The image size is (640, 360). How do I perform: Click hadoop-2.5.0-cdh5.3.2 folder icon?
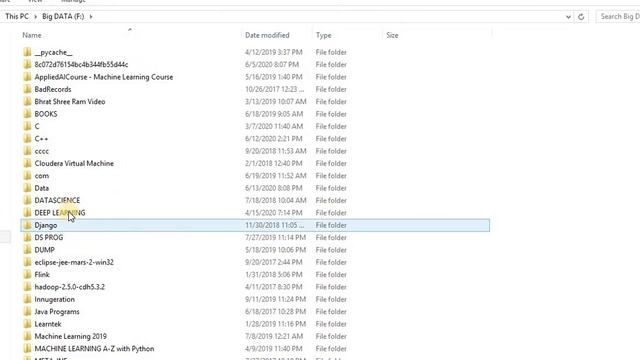pyautogui.click(x=27, y=287)
